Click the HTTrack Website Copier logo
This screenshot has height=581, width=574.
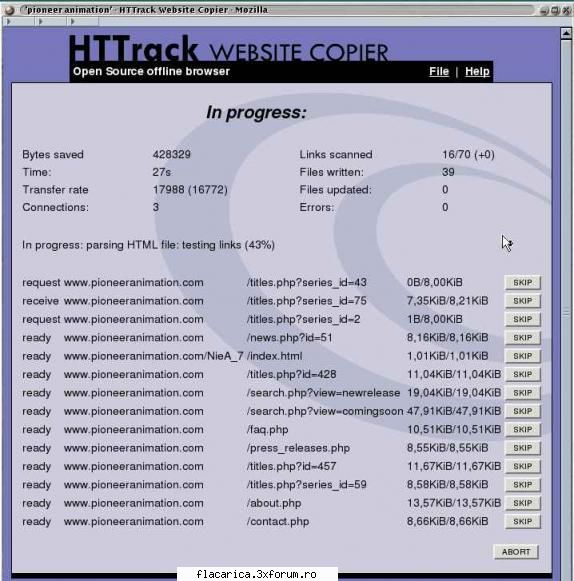(x=228, y=48)
